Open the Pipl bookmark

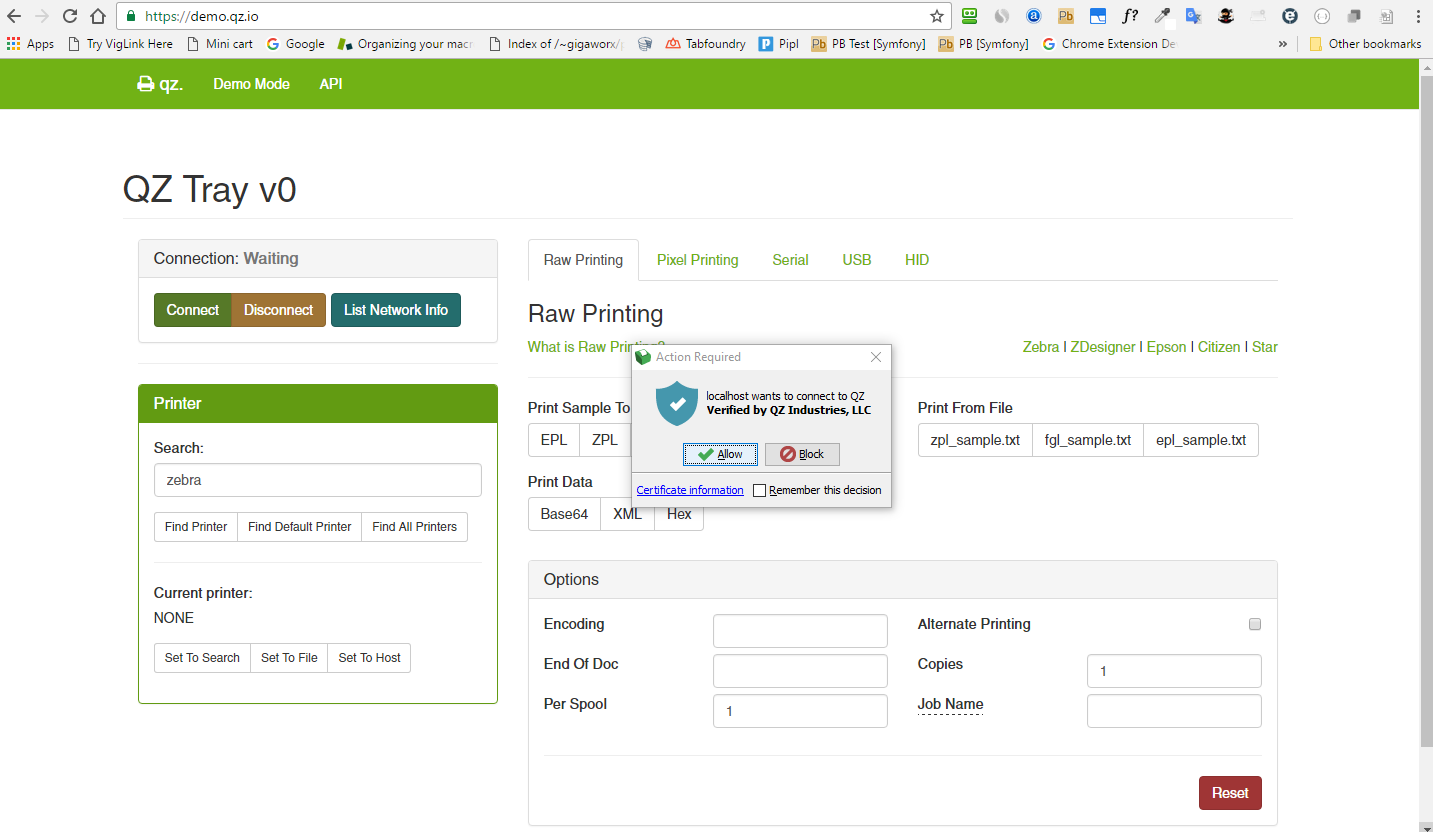point(779,44)
